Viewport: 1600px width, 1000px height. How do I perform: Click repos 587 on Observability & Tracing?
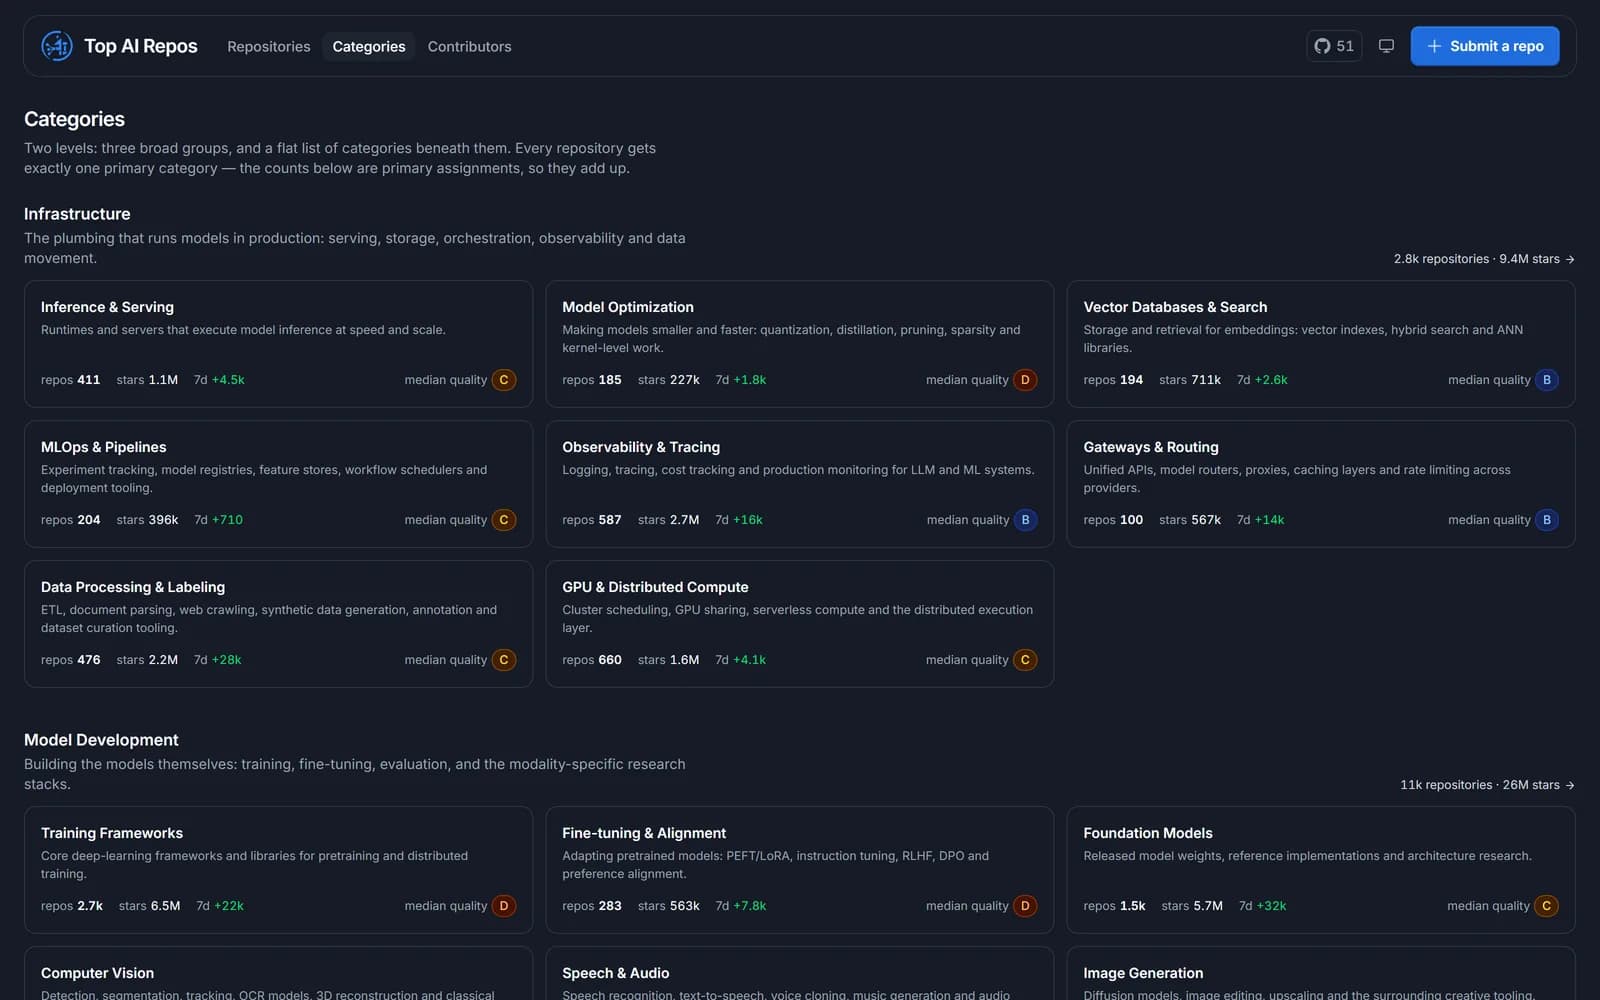[592, 520]
